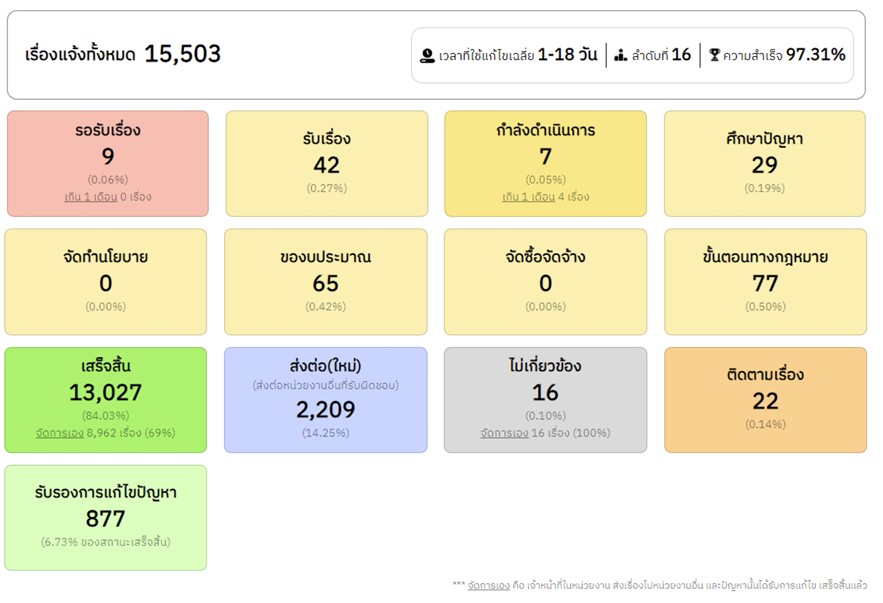Screen dimensions: 883x603
Task: Click the grey ไม่เกี่ยวข้อง card
Action: pos(545,399)
